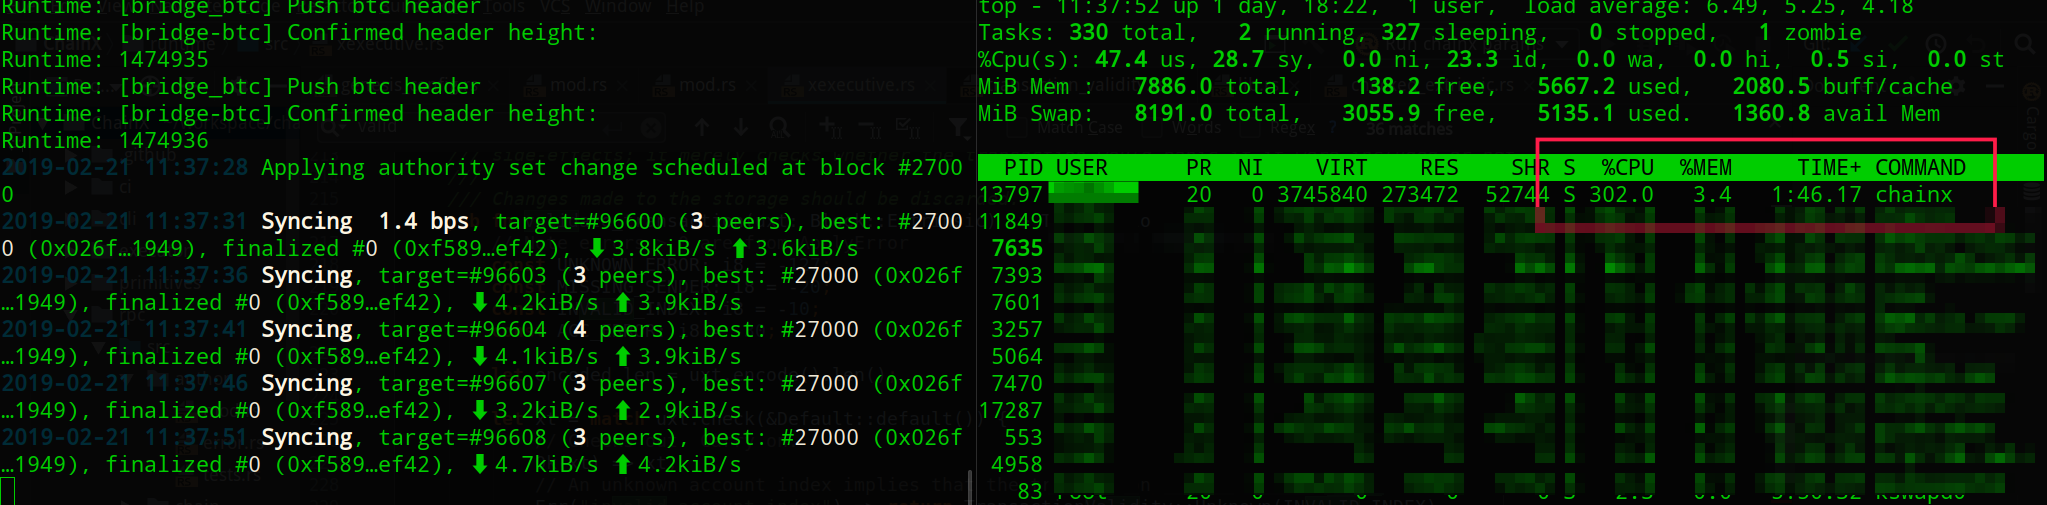Image resolution: width=2047 pixels, height=505 pixels.
Task: Click the %MEM column header
Action: (1705, 168)
